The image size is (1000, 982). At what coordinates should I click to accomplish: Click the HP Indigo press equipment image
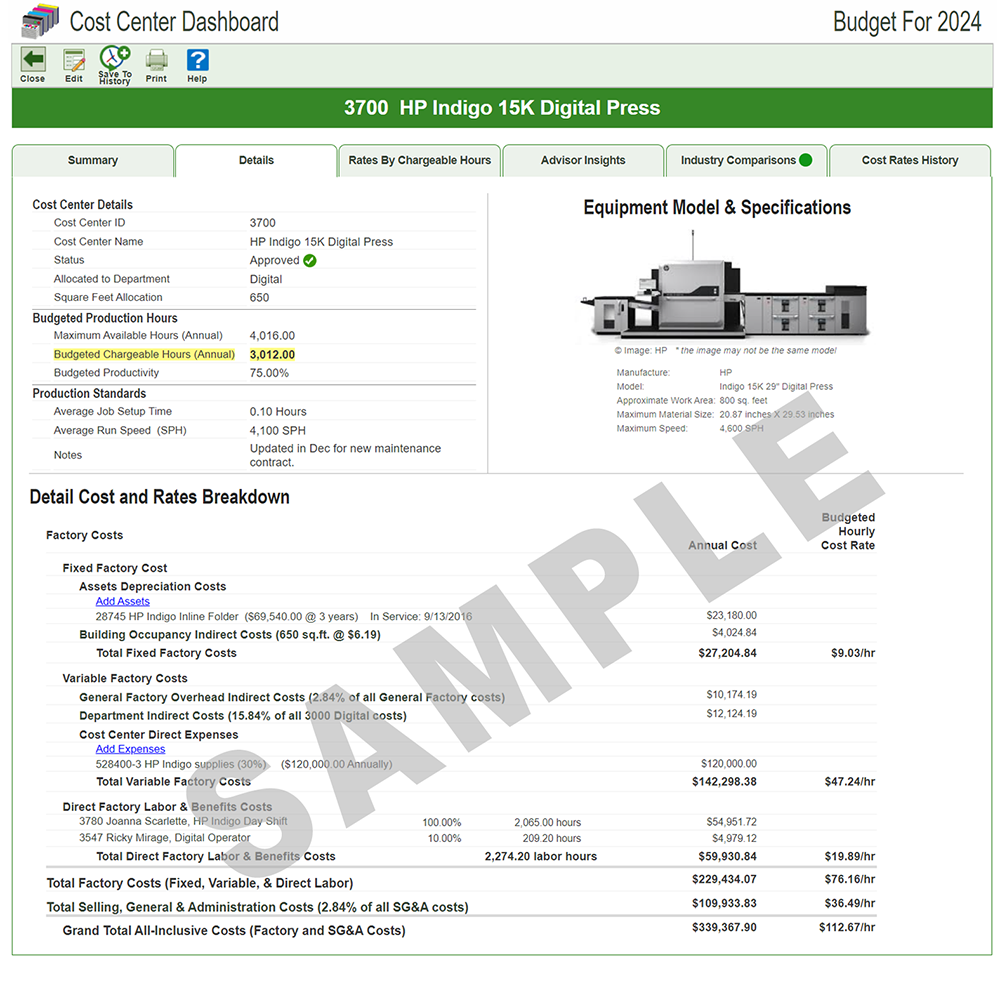point(725,289)
